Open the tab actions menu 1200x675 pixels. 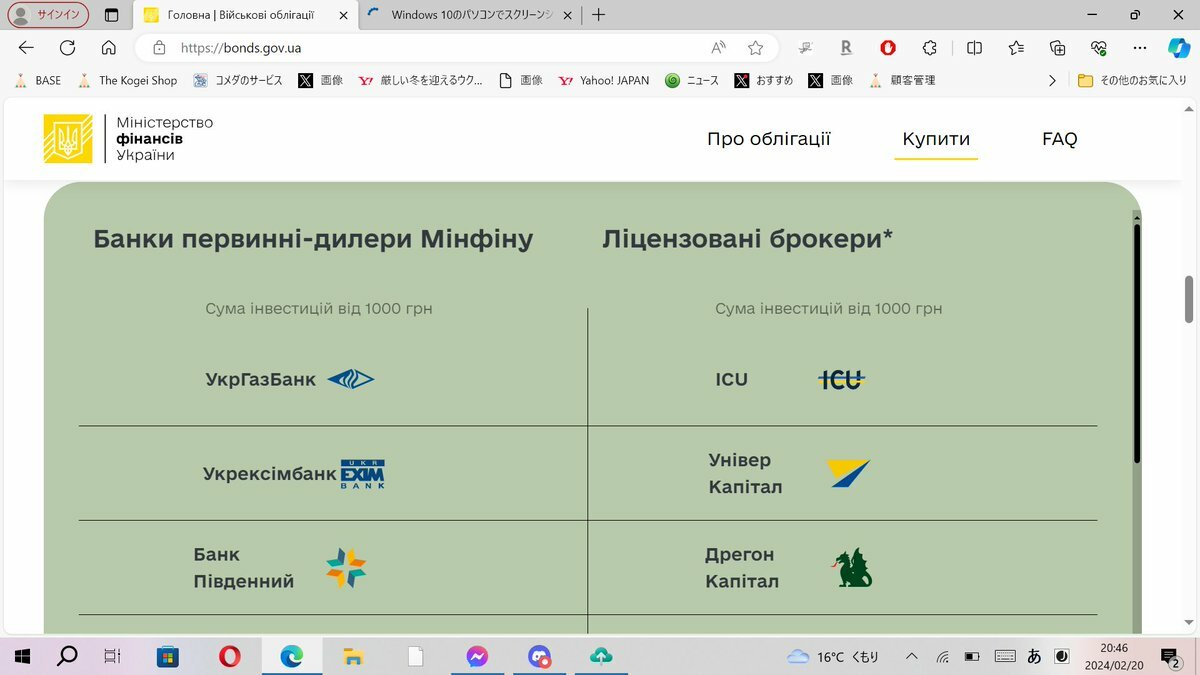click(111, 15)
